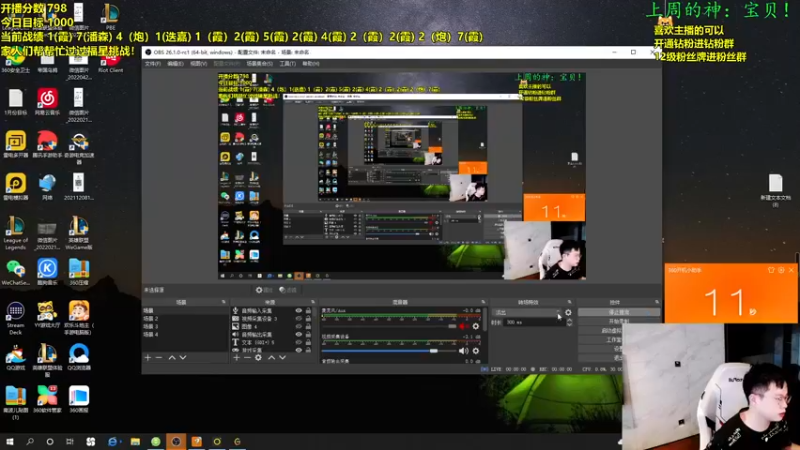Remove the selected scene with the minus icon
This screenshot has height=450, width=800.
159,358
